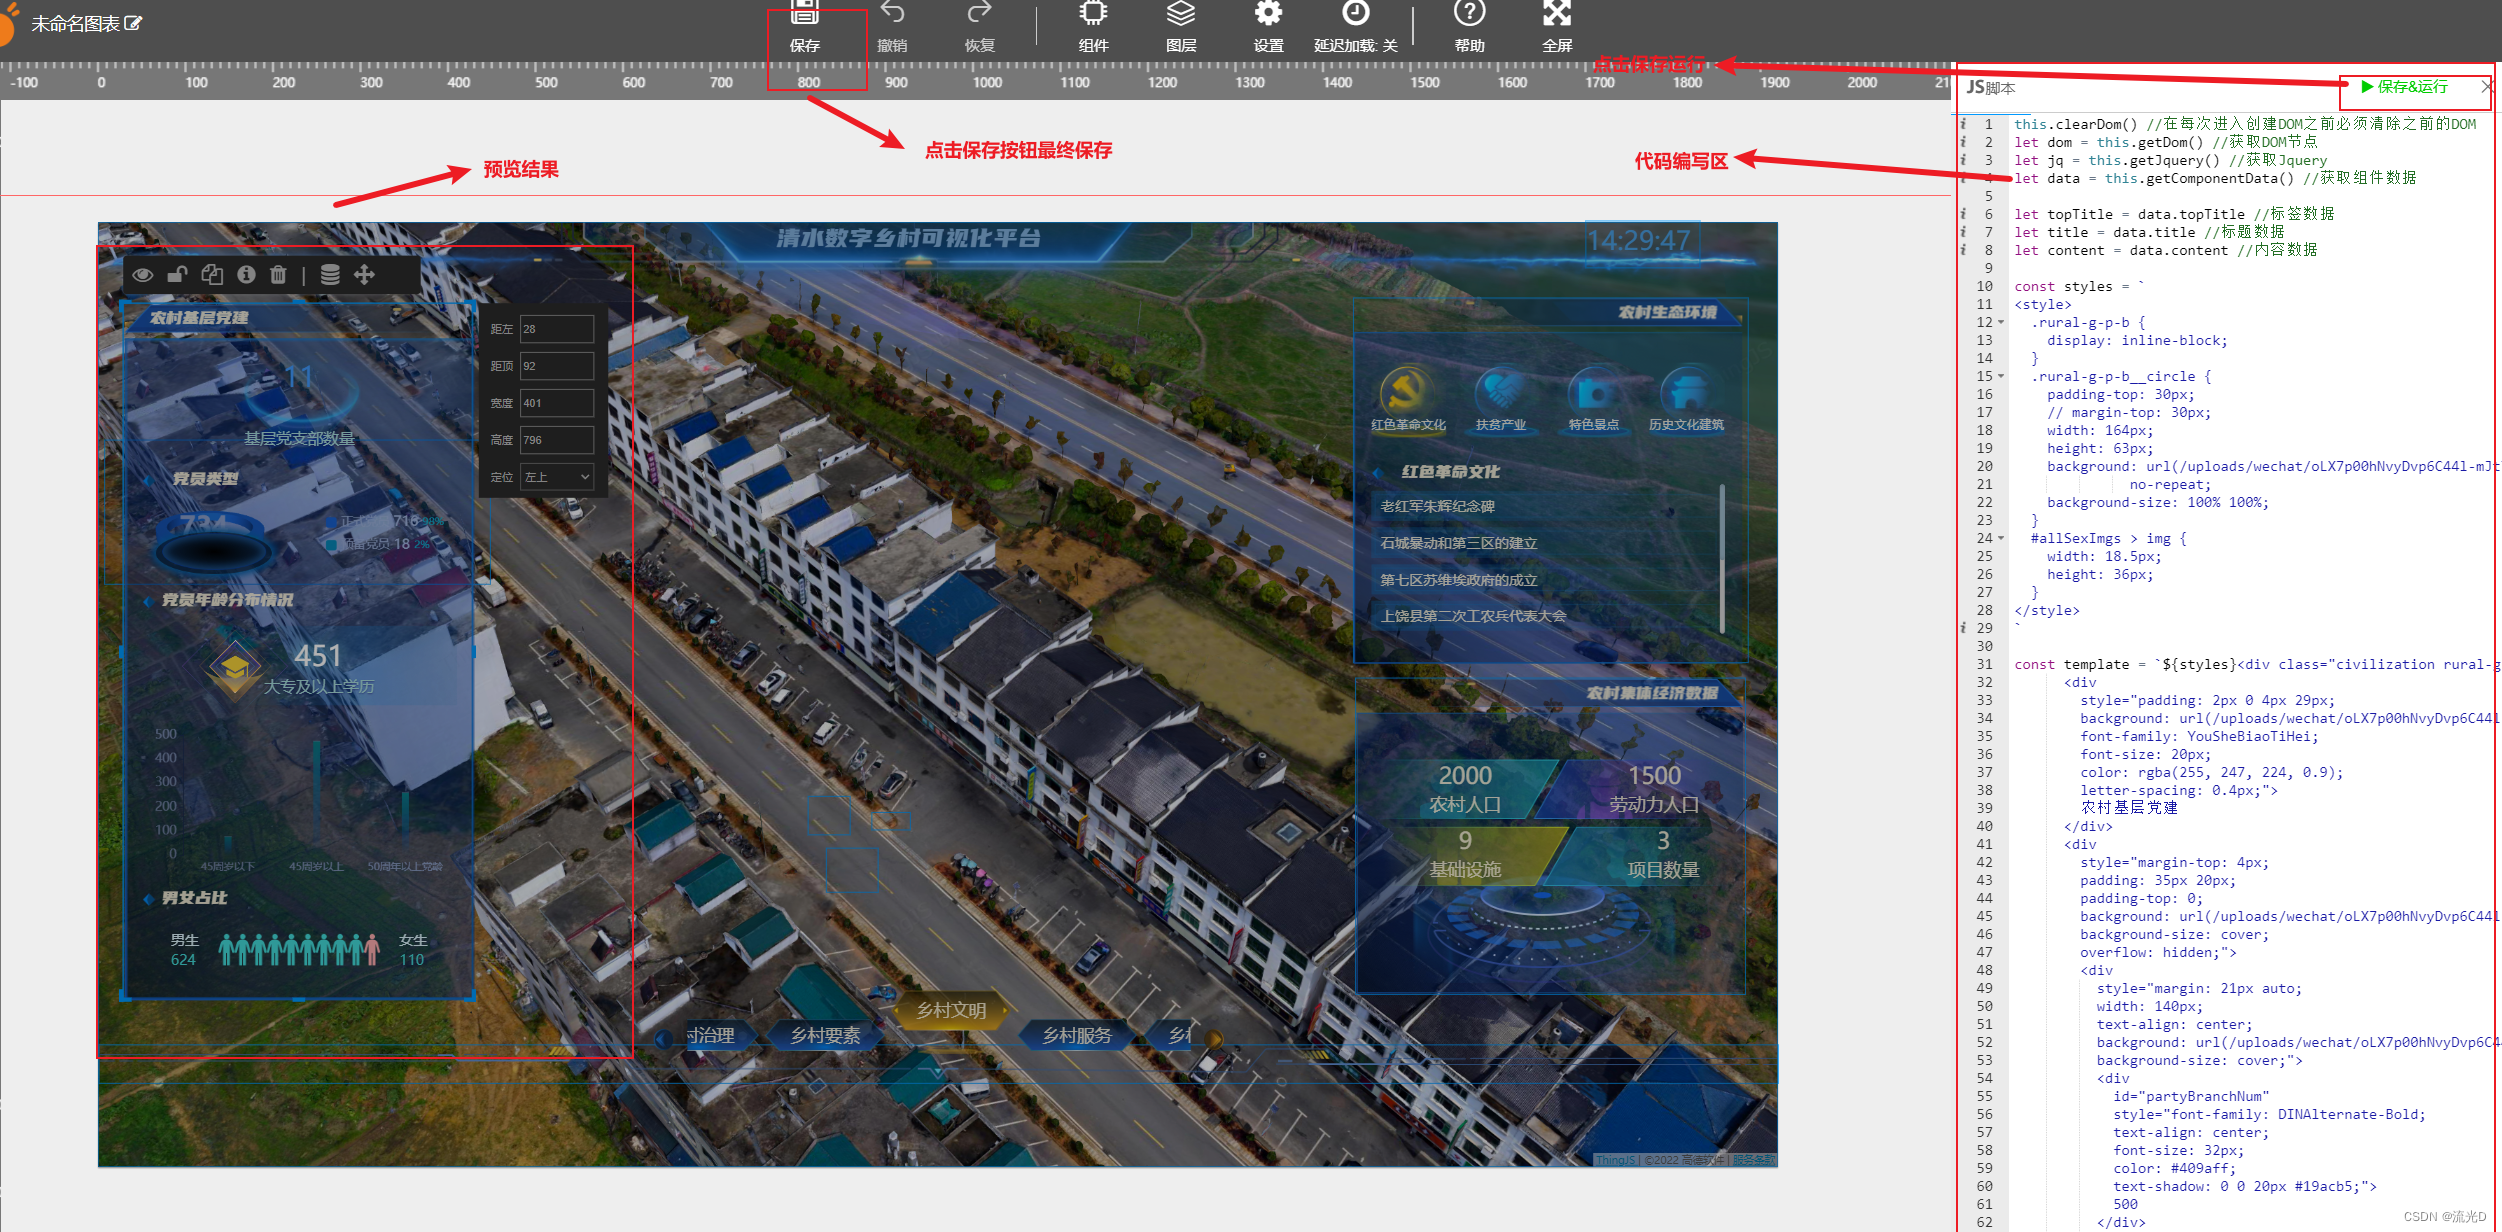
Task: Click the 宽度 width input field
Action: [x=557, y=403]
